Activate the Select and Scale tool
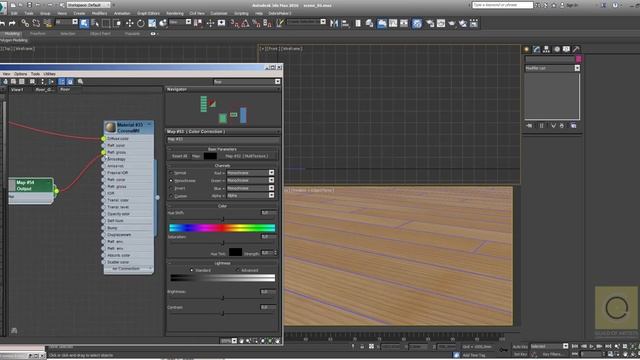The width and height of the screenshot is (640, 360). (152, 23)
